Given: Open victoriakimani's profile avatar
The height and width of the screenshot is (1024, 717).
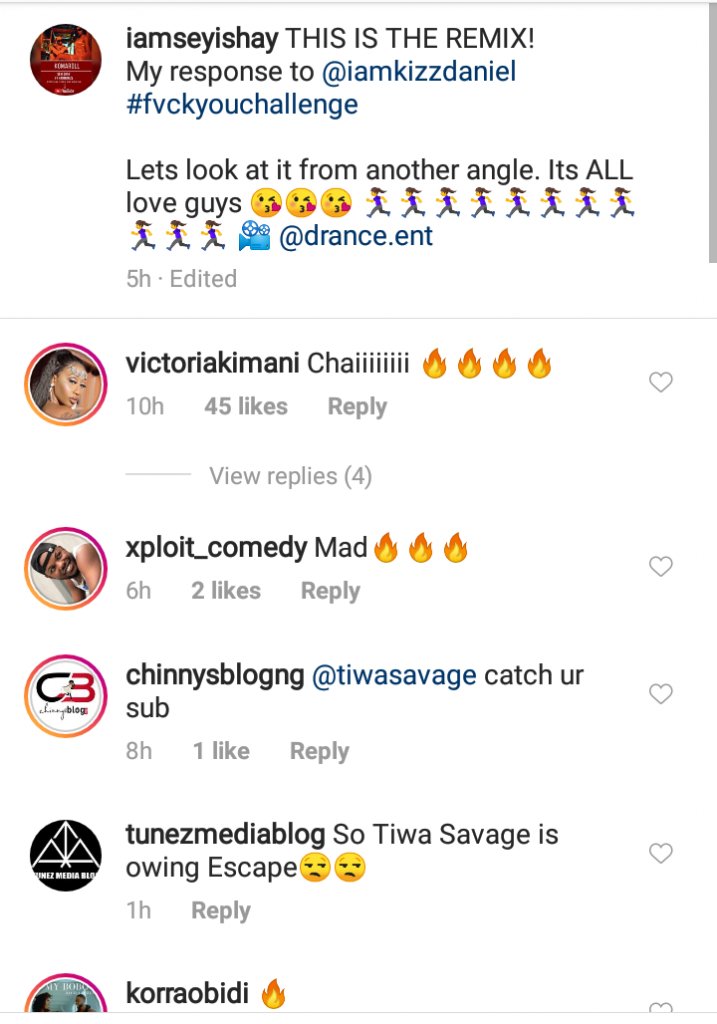Looking at the screenshot, I should tap(64, 385).
